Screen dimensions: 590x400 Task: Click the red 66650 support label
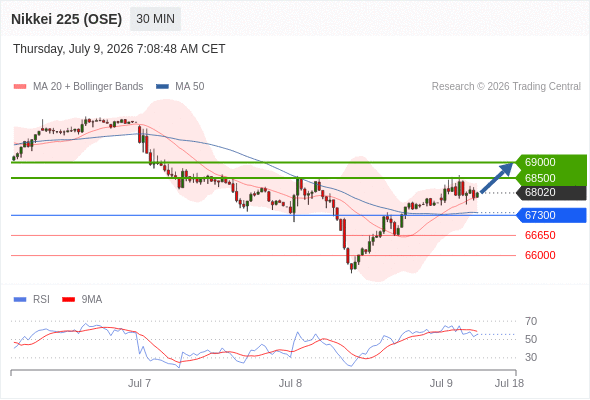540,236
